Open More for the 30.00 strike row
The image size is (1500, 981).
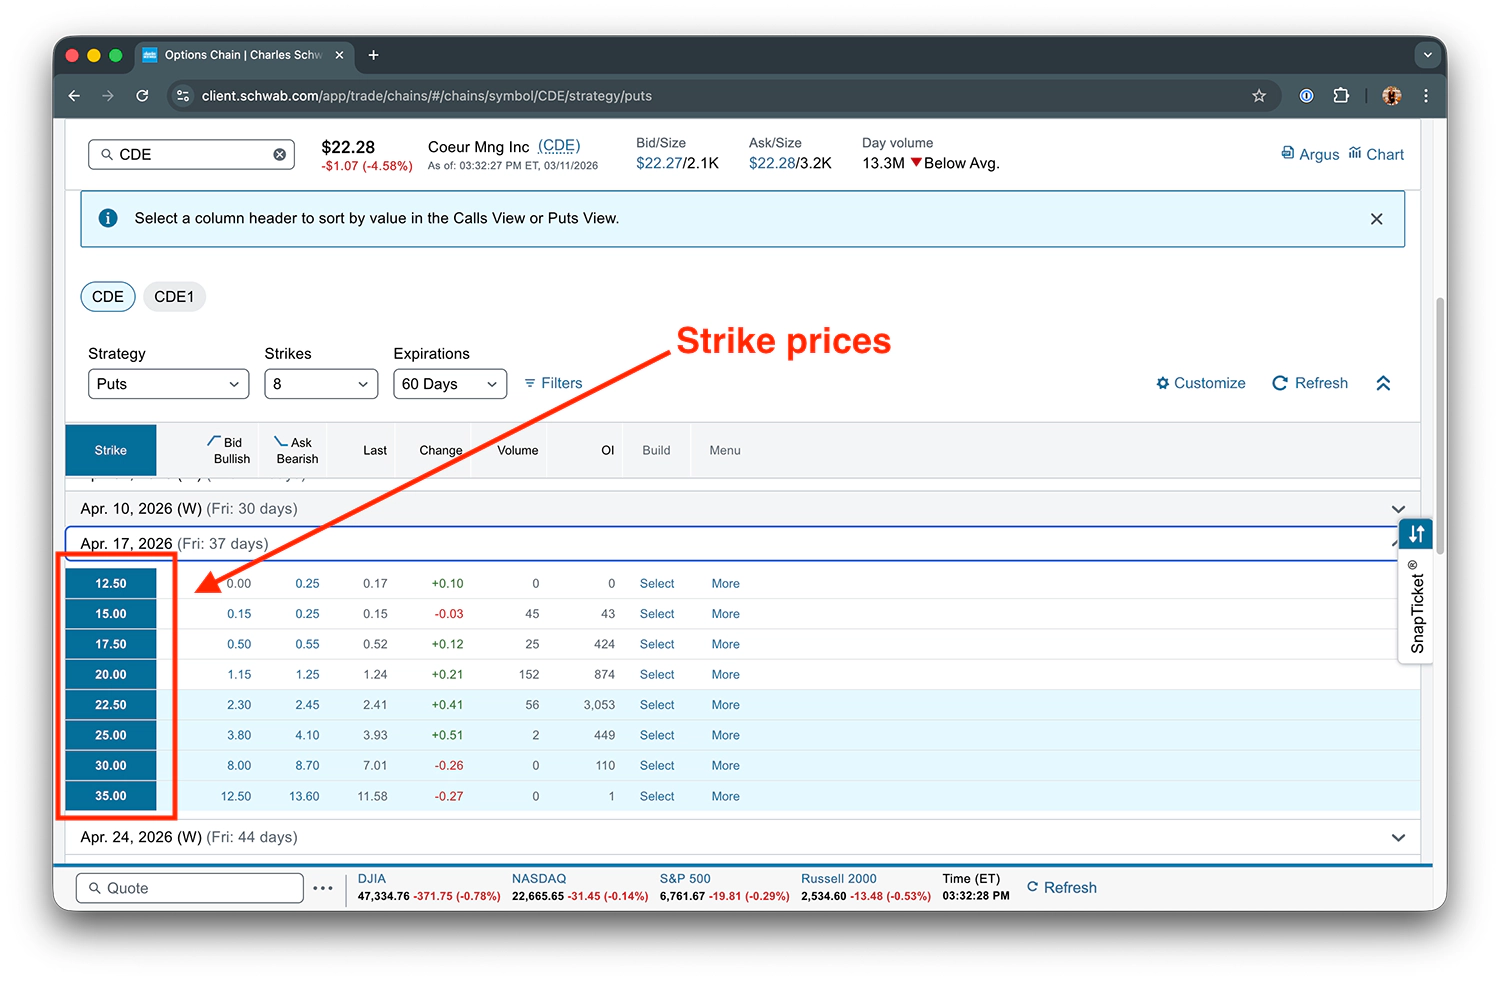(726, 766)
